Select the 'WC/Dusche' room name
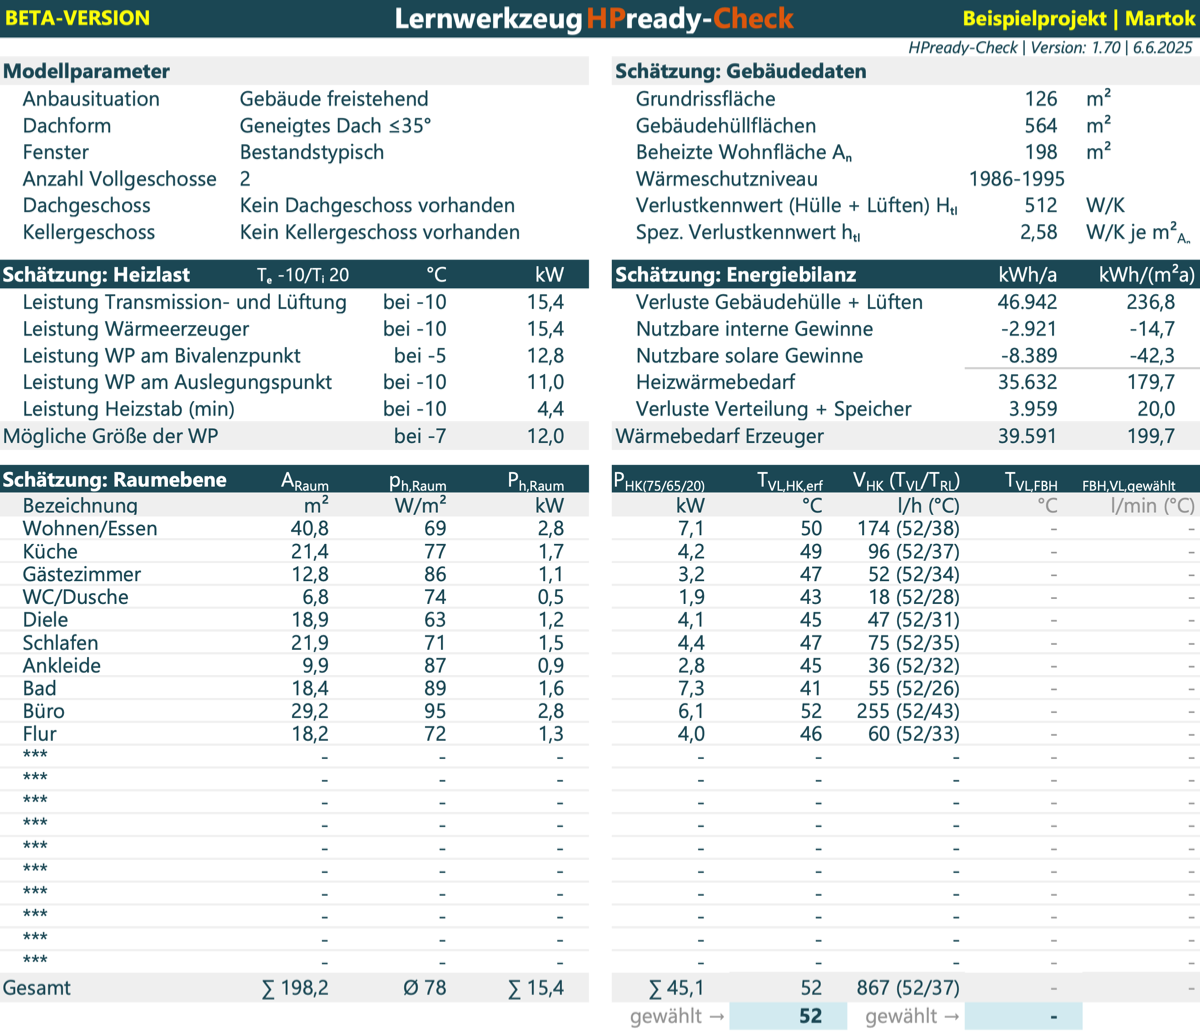The width and height of the screenshot is (1200, 1036). pyautogui.click(x=76, y=597)
